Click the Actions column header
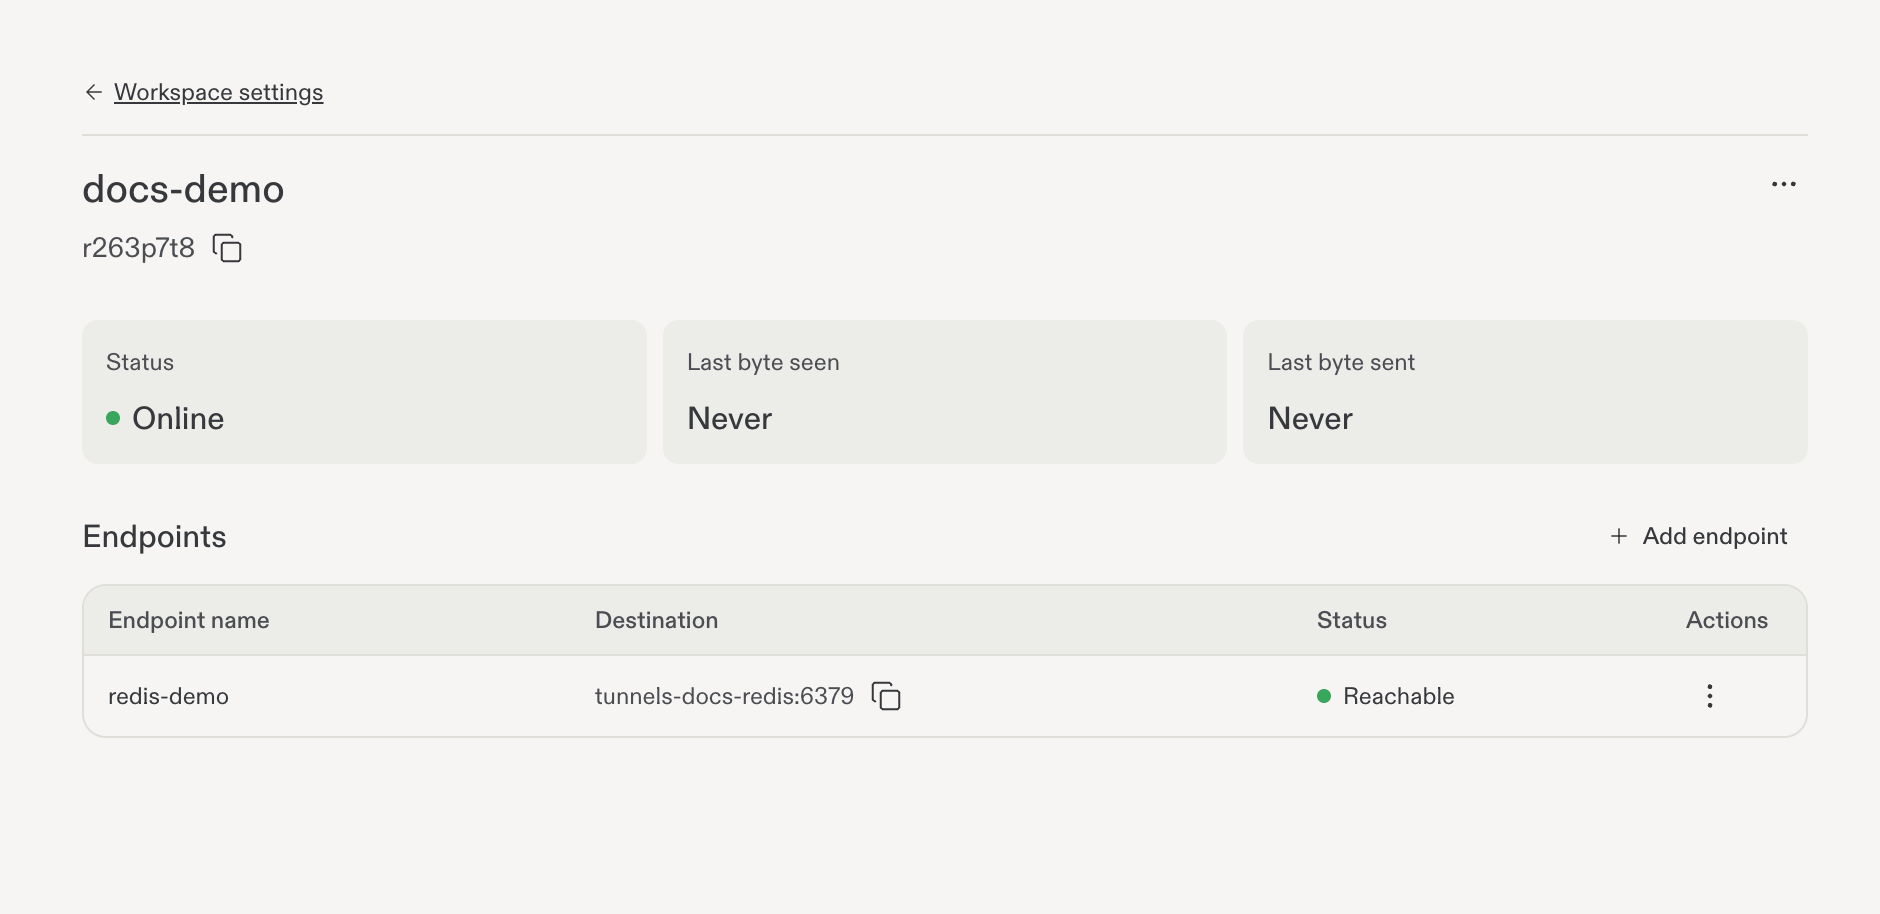Screen dimensions: 1880x914 pos(1726,620)
